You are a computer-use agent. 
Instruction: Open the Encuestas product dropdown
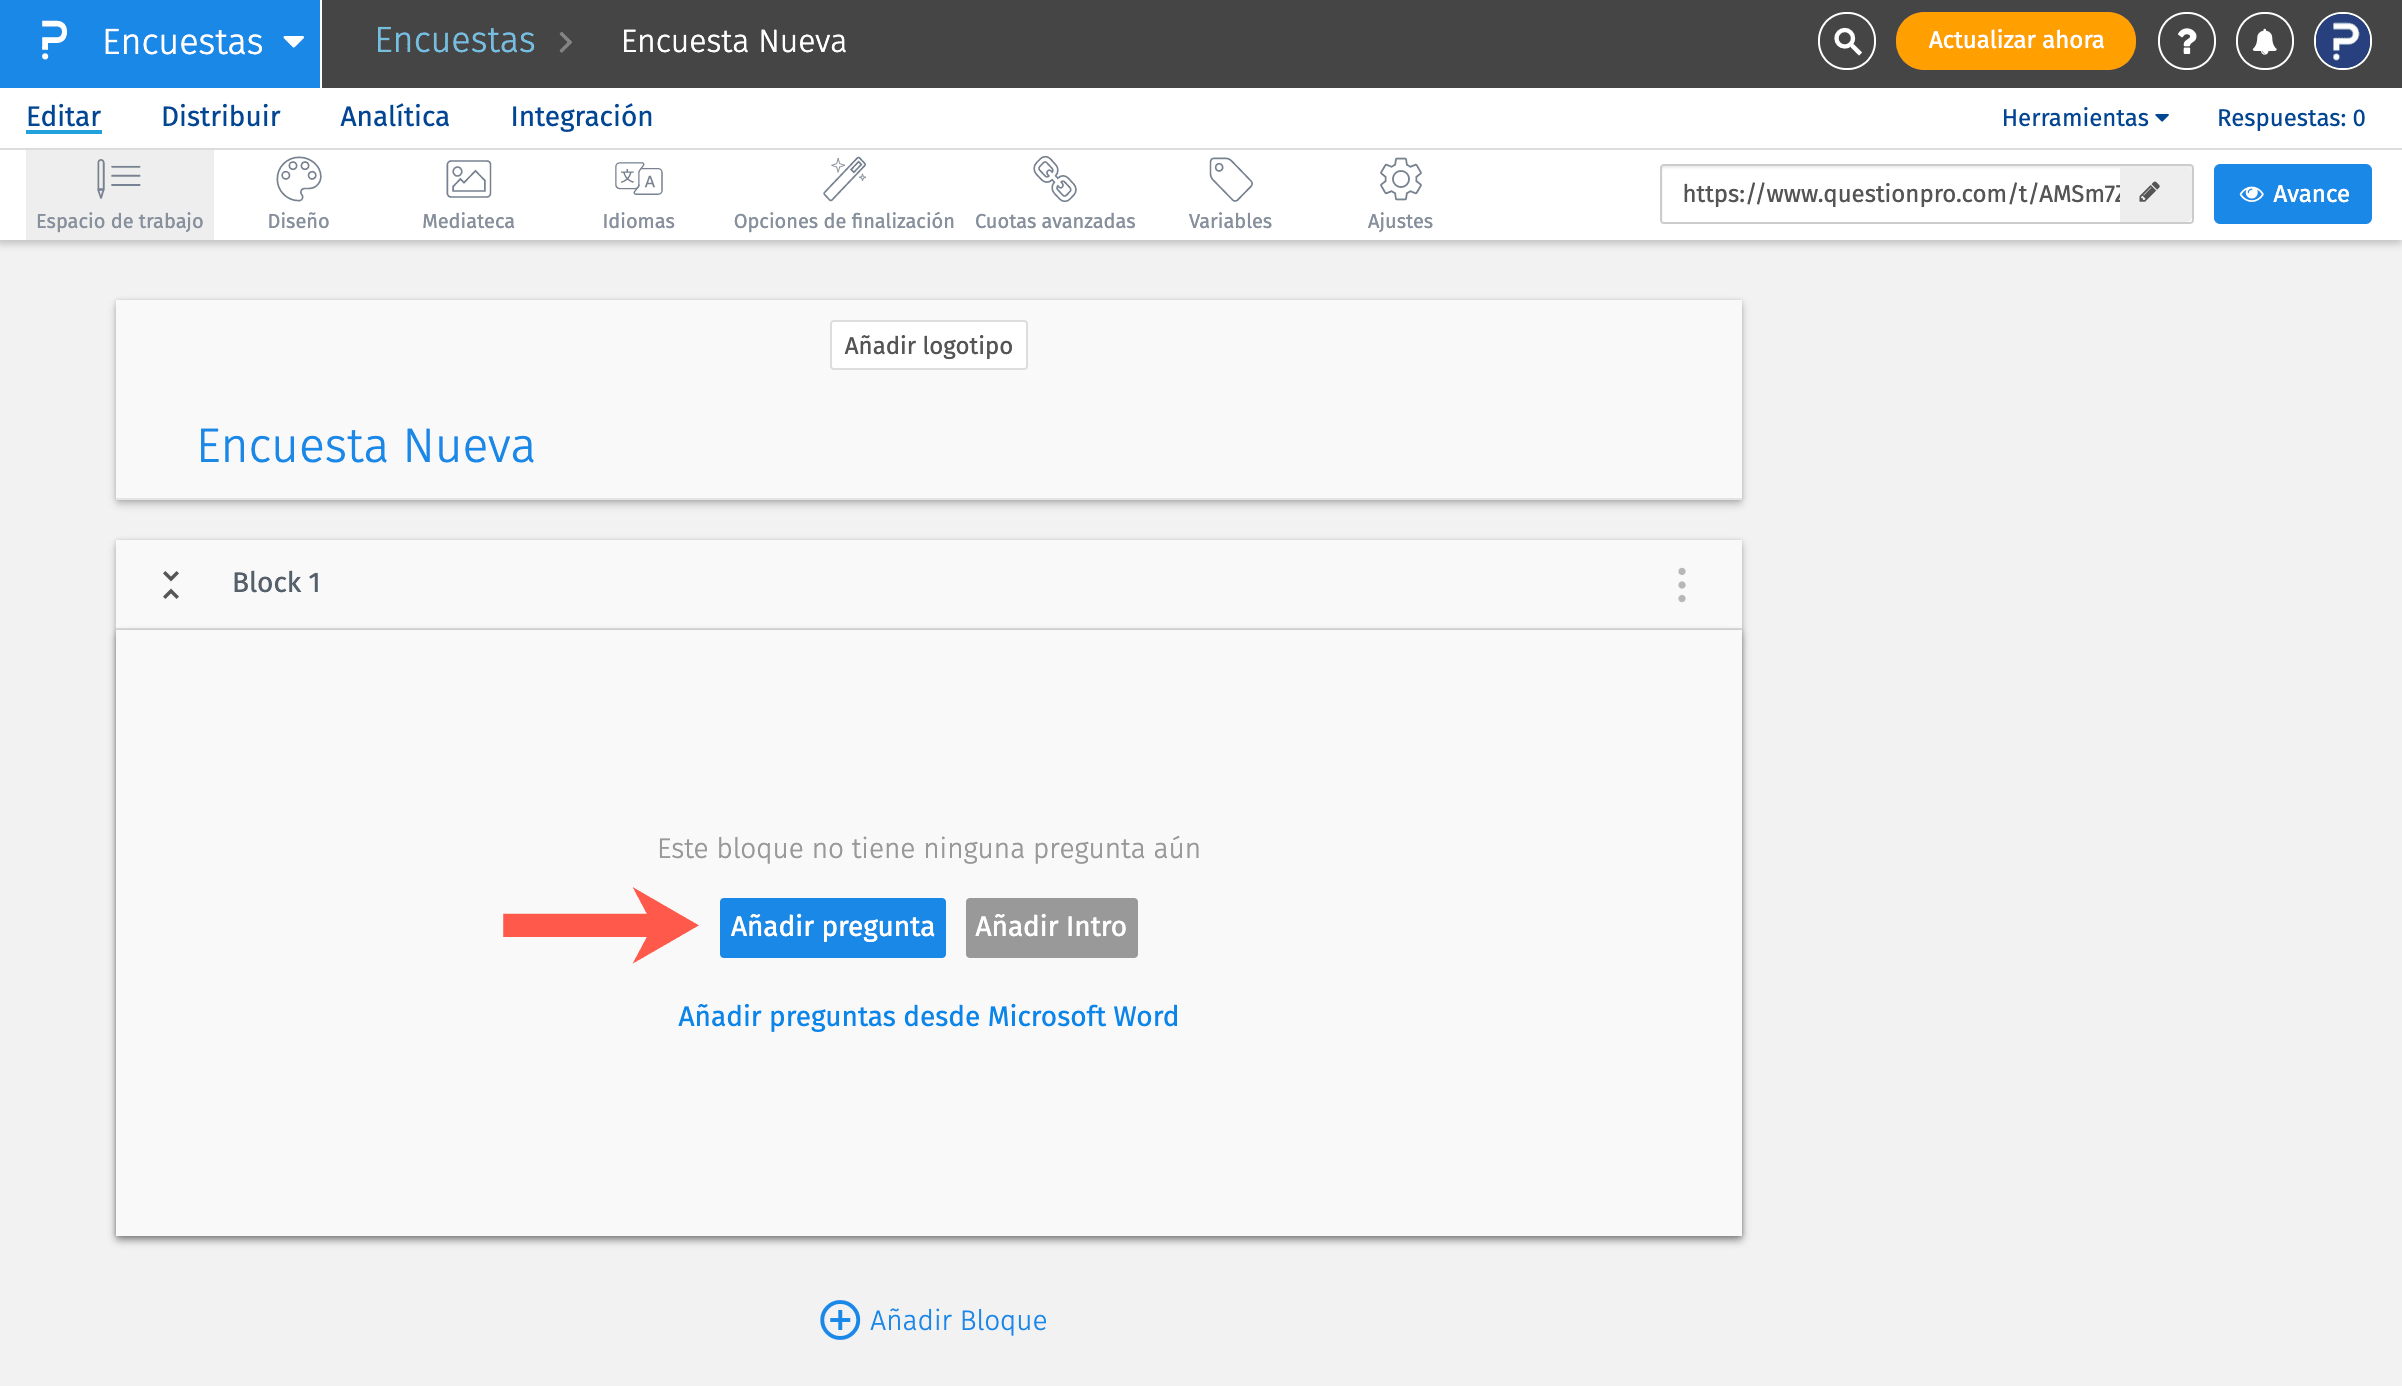coord(200,42)
